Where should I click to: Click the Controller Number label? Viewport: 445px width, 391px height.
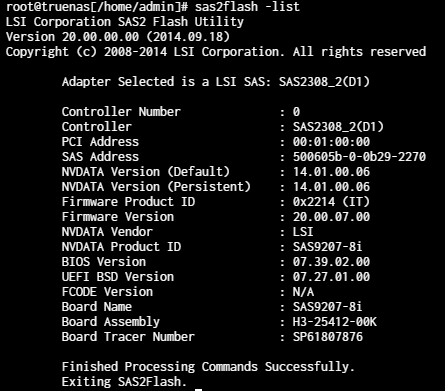click(x=121, y=112)
